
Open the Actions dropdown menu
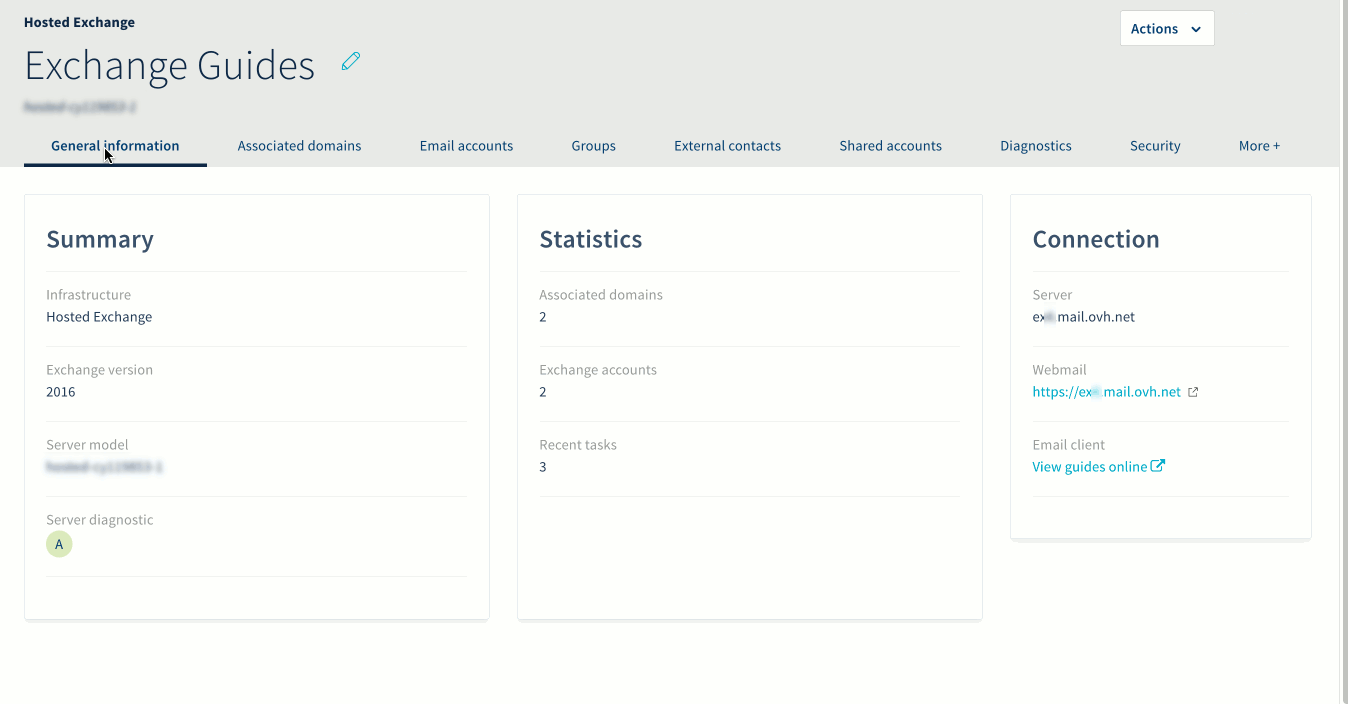coord(1166,29)
